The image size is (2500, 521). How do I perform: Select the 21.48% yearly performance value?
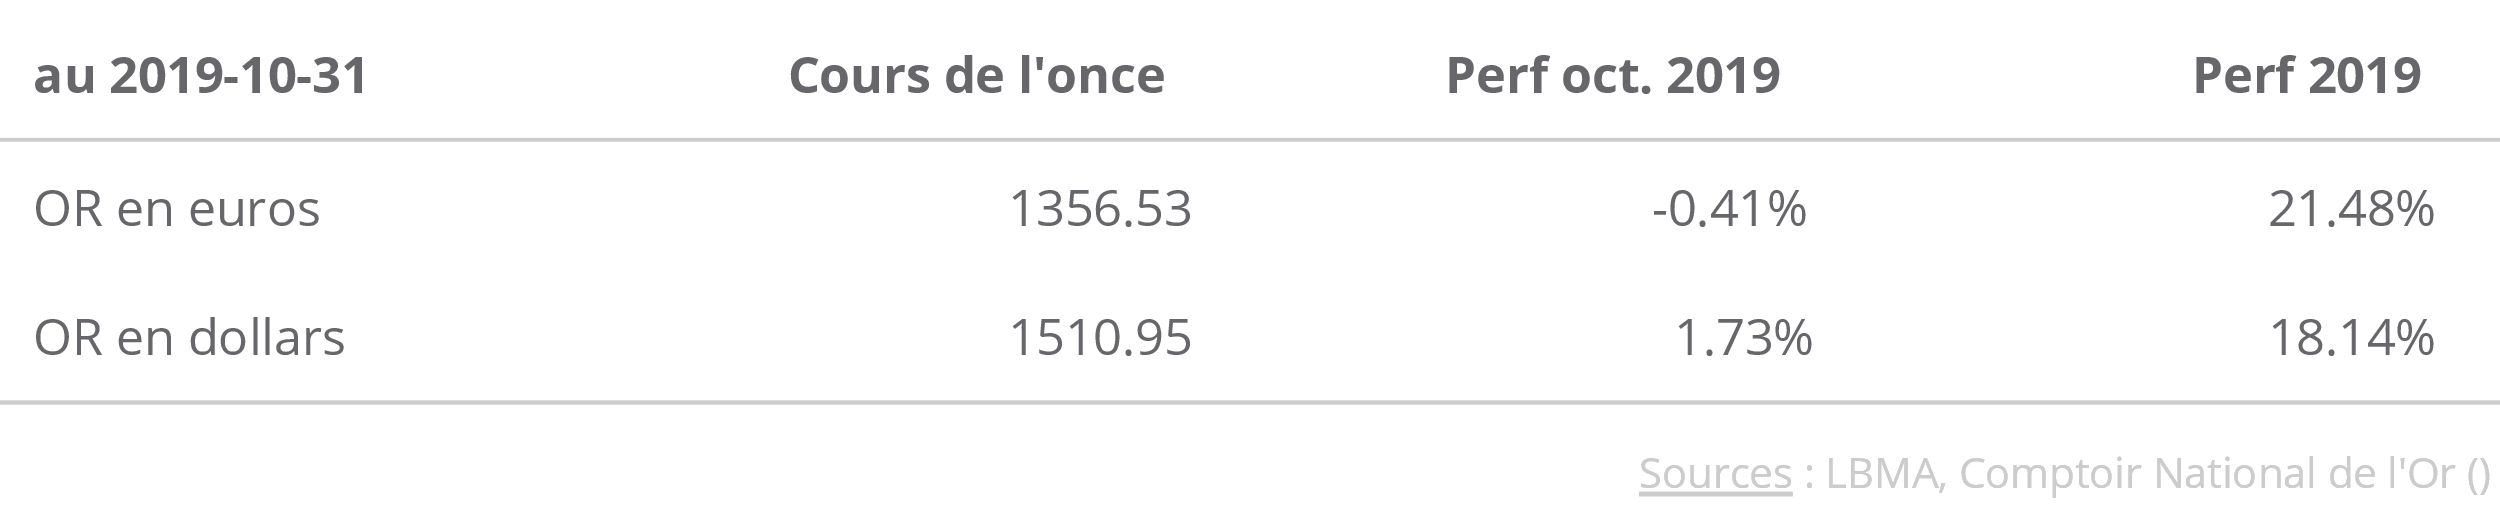click(2350, 209)
